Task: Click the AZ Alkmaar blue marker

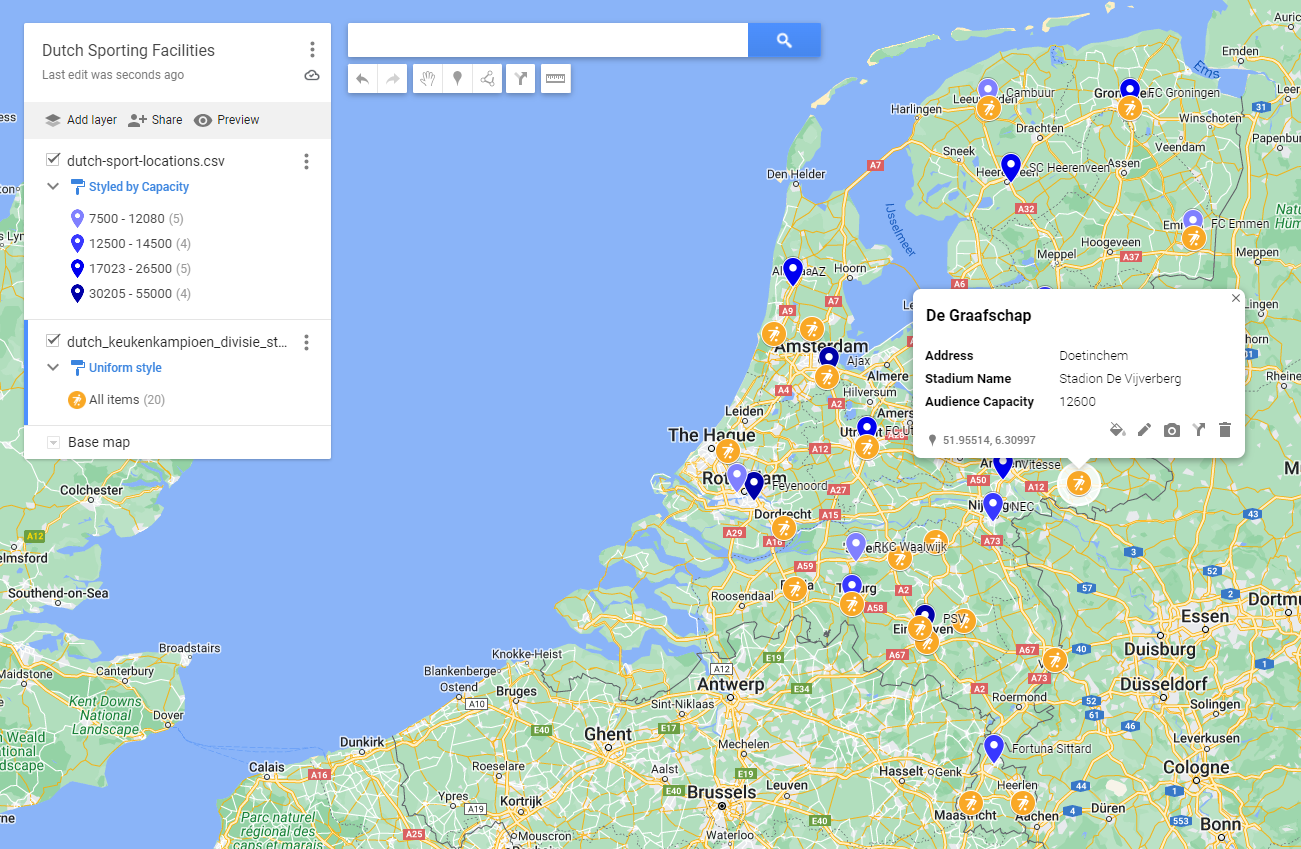Action: coord(793,271)
